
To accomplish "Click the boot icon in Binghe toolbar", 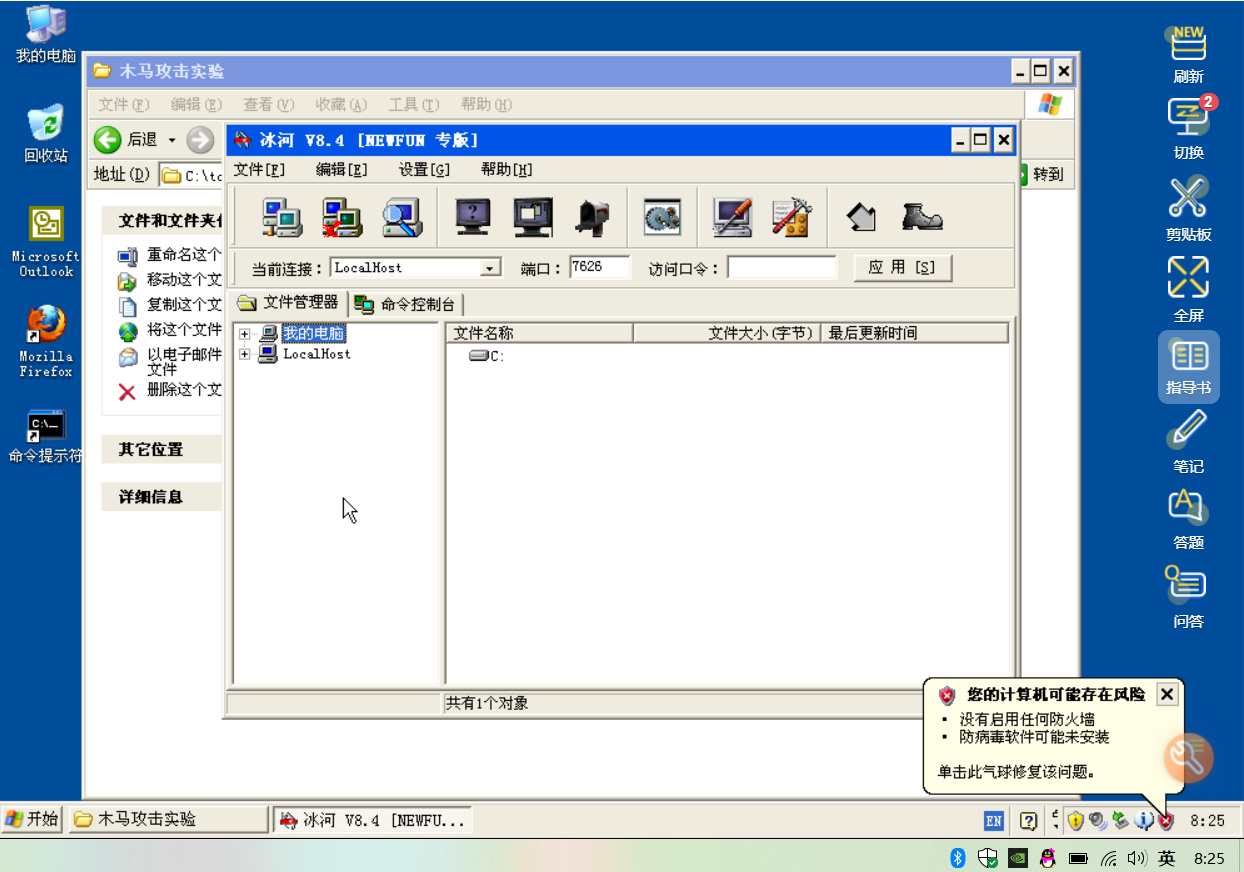I will pyautogui.click(x=921, y=216).
